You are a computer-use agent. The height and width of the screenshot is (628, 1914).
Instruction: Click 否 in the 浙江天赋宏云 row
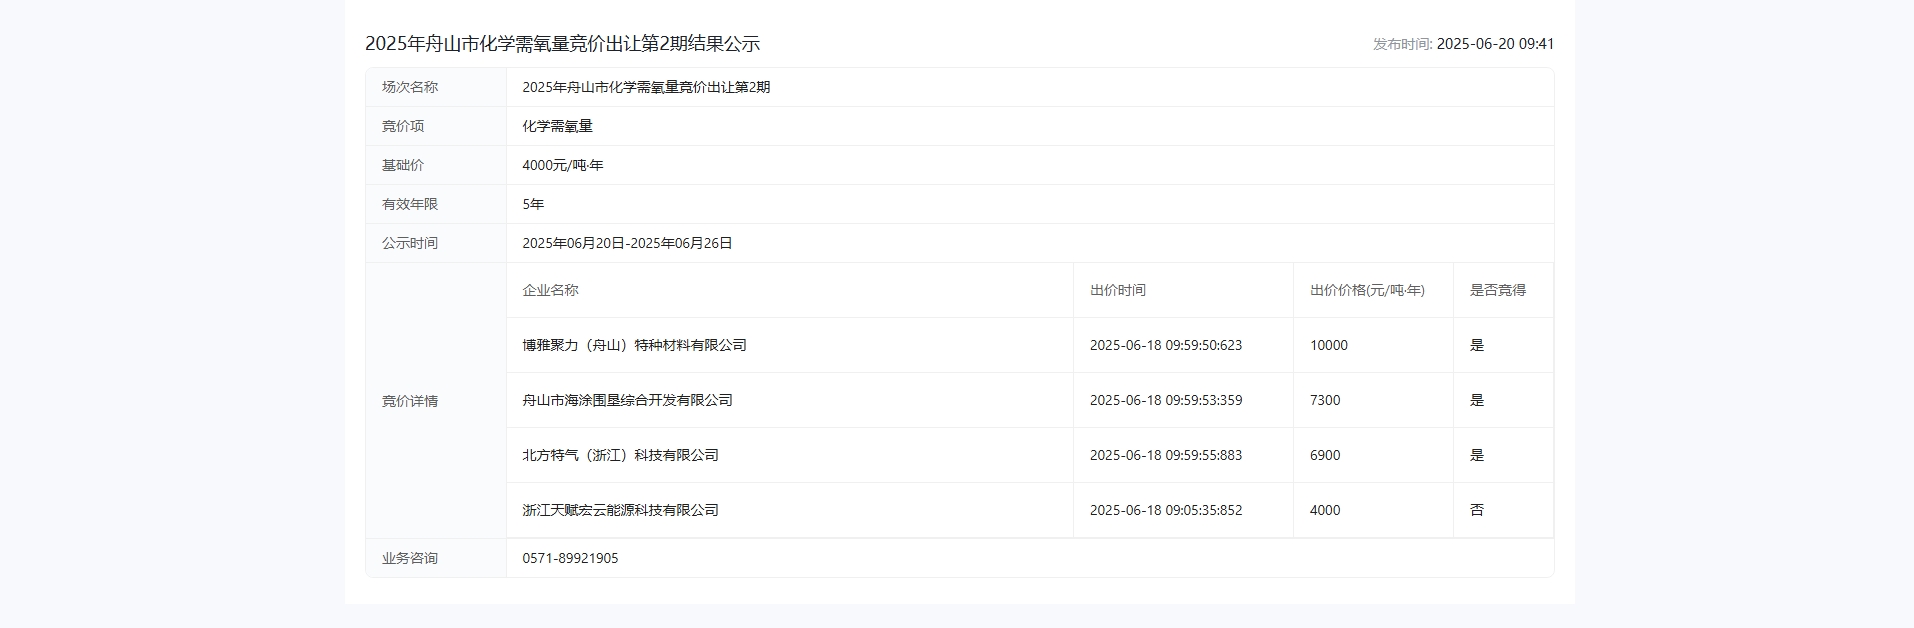[1477, 510]
